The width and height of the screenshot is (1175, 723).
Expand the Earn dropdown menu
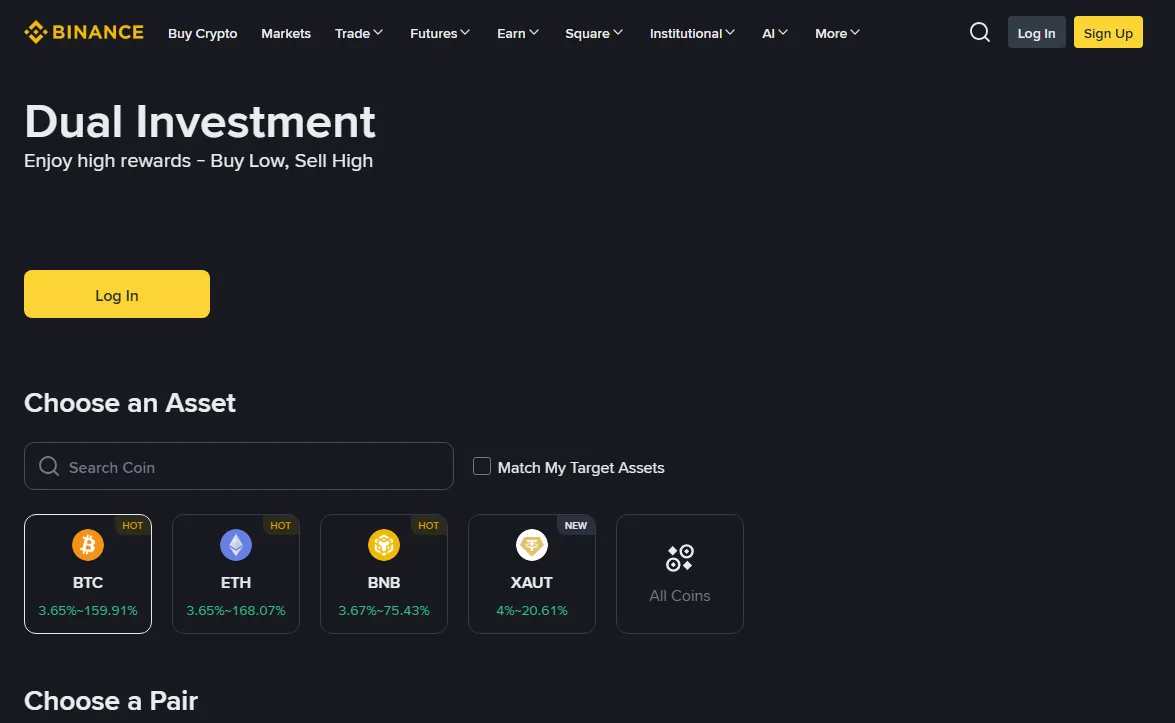tap(518, 33)
